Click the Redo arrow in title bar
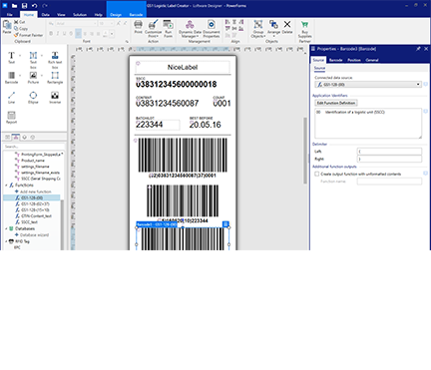431x370 pixels. tap(45, 6)
